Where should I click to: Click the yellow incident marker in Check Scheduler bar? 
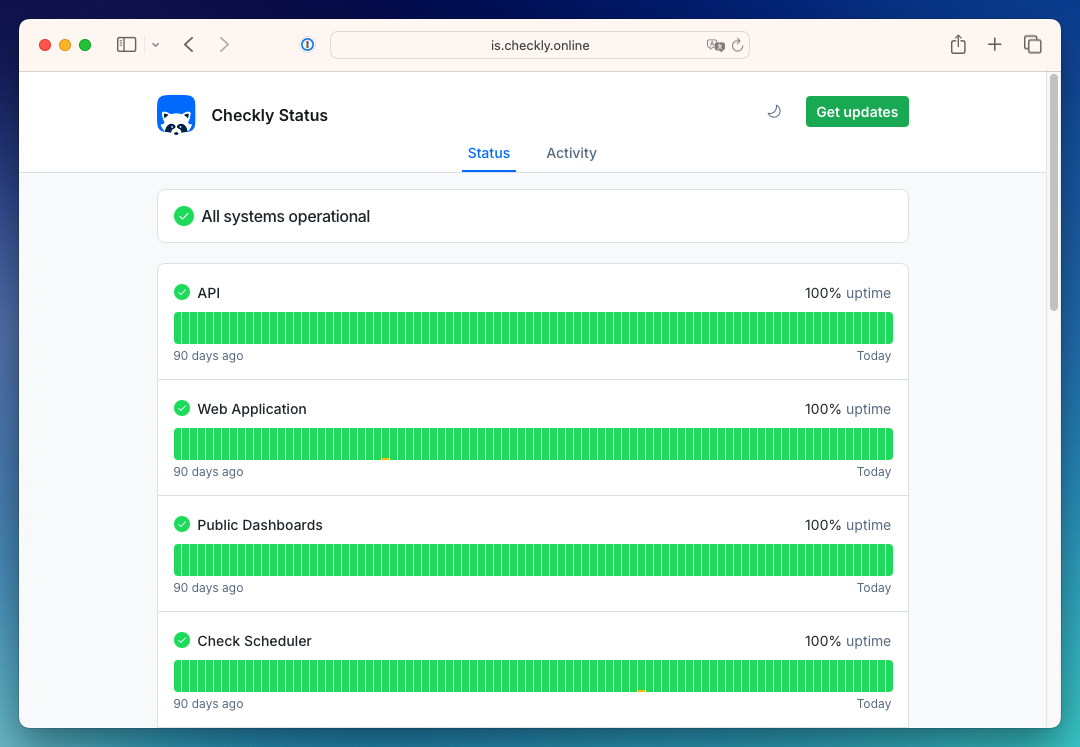641,690
